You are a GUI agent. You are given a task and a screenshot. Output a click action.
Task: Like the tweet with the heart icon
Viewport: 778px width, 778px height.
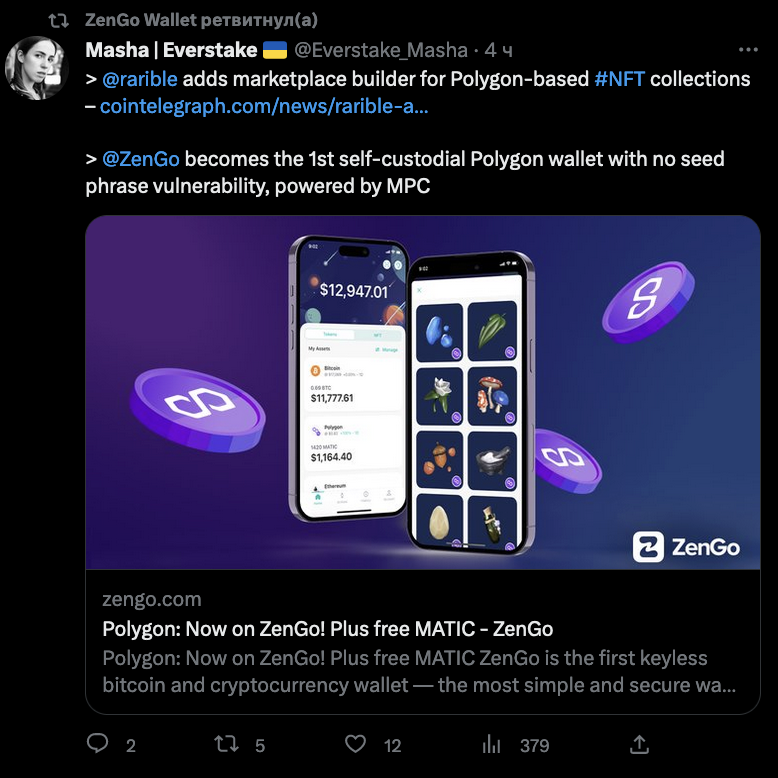[355, 744]
